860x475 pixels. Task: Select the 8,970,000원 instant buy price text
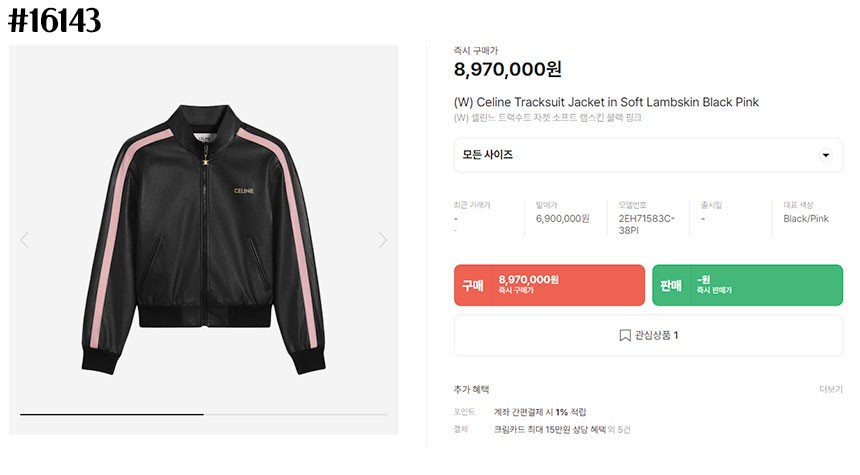coord(507,69)
